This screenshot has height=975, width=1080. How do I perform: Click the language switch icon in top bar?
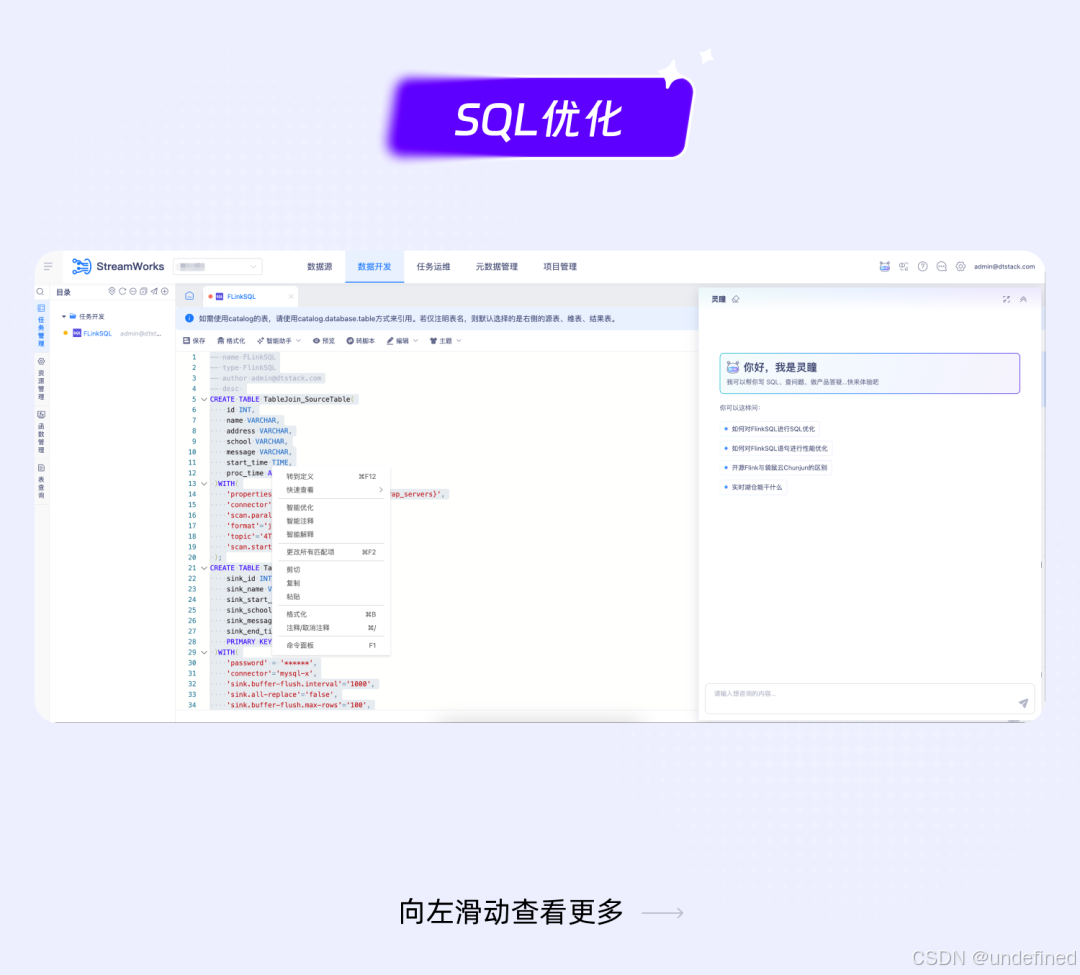904,266
